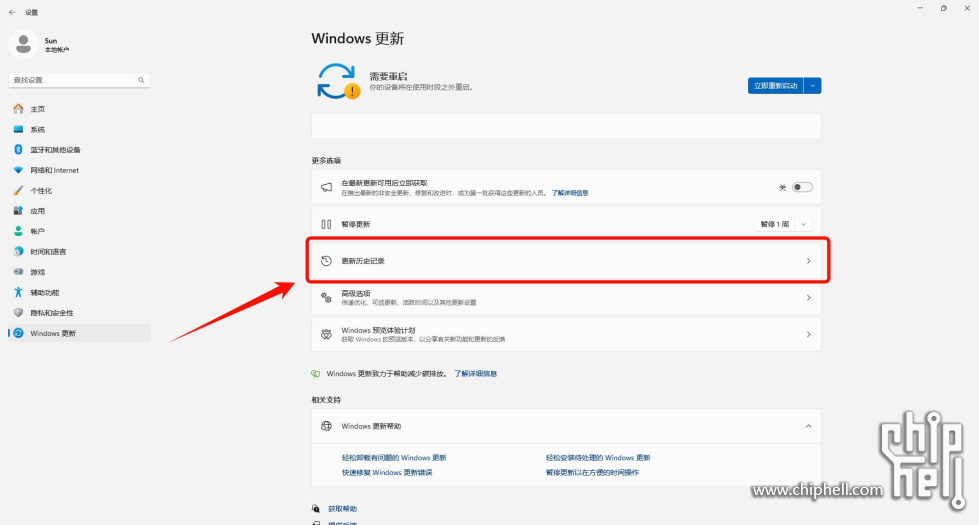This screenshot has width=979, height=525.
Task: Click the pause icon beside 暂停更新
Action: click(x=326, y=224)
